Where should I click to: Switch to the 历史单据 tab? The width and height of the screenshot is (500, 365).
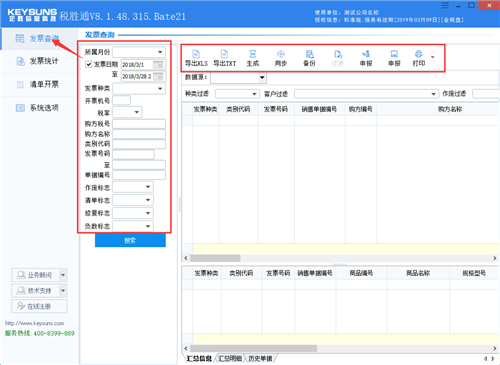260,358
